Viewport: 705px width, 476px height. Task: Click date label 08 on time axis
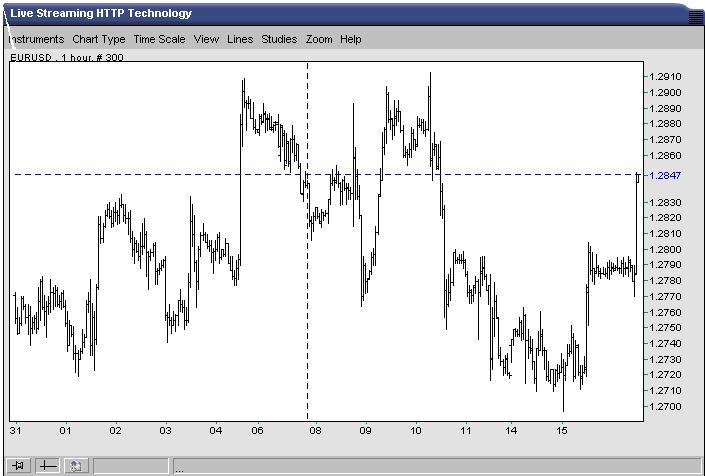tap(315, 431)
